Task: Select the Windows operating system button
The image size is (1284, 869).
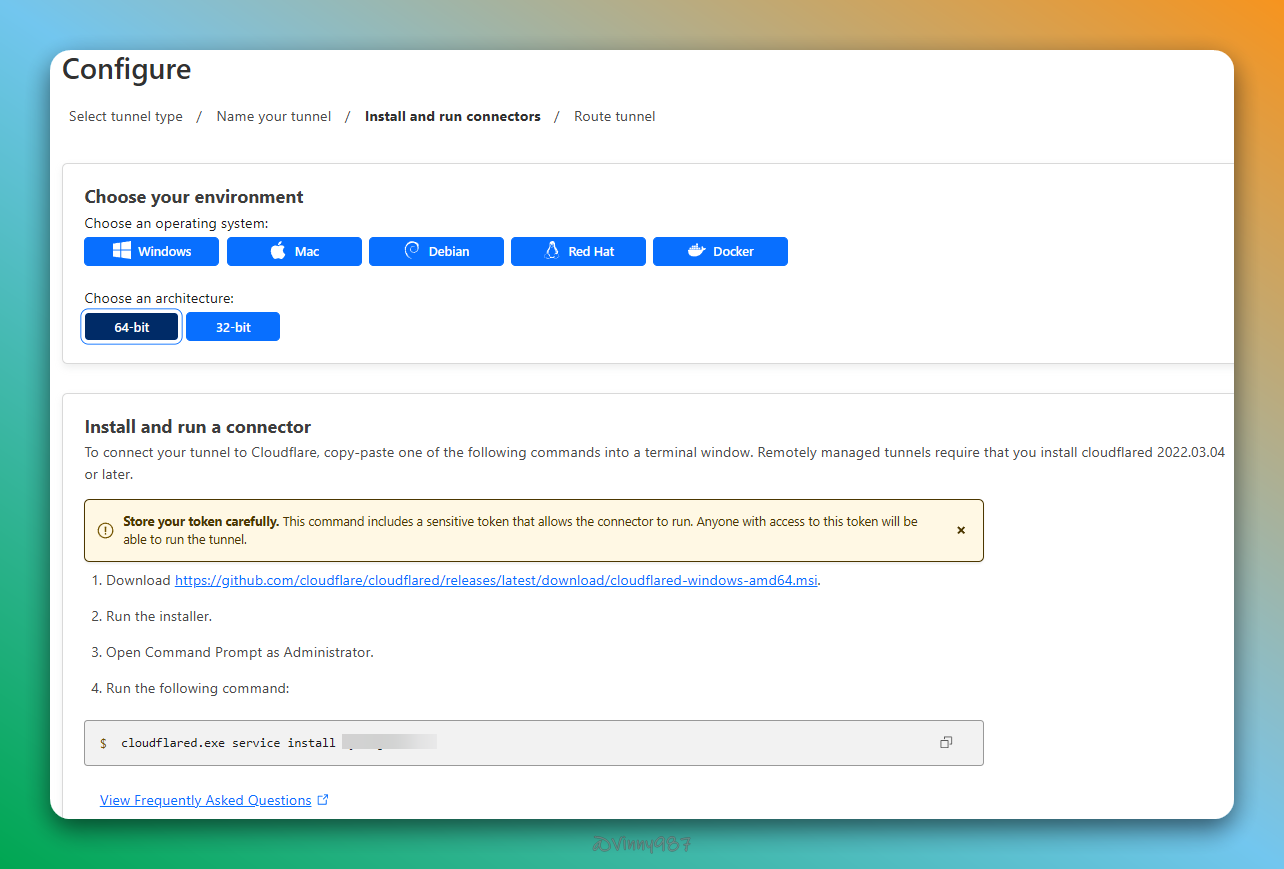Action: (151, 251)
